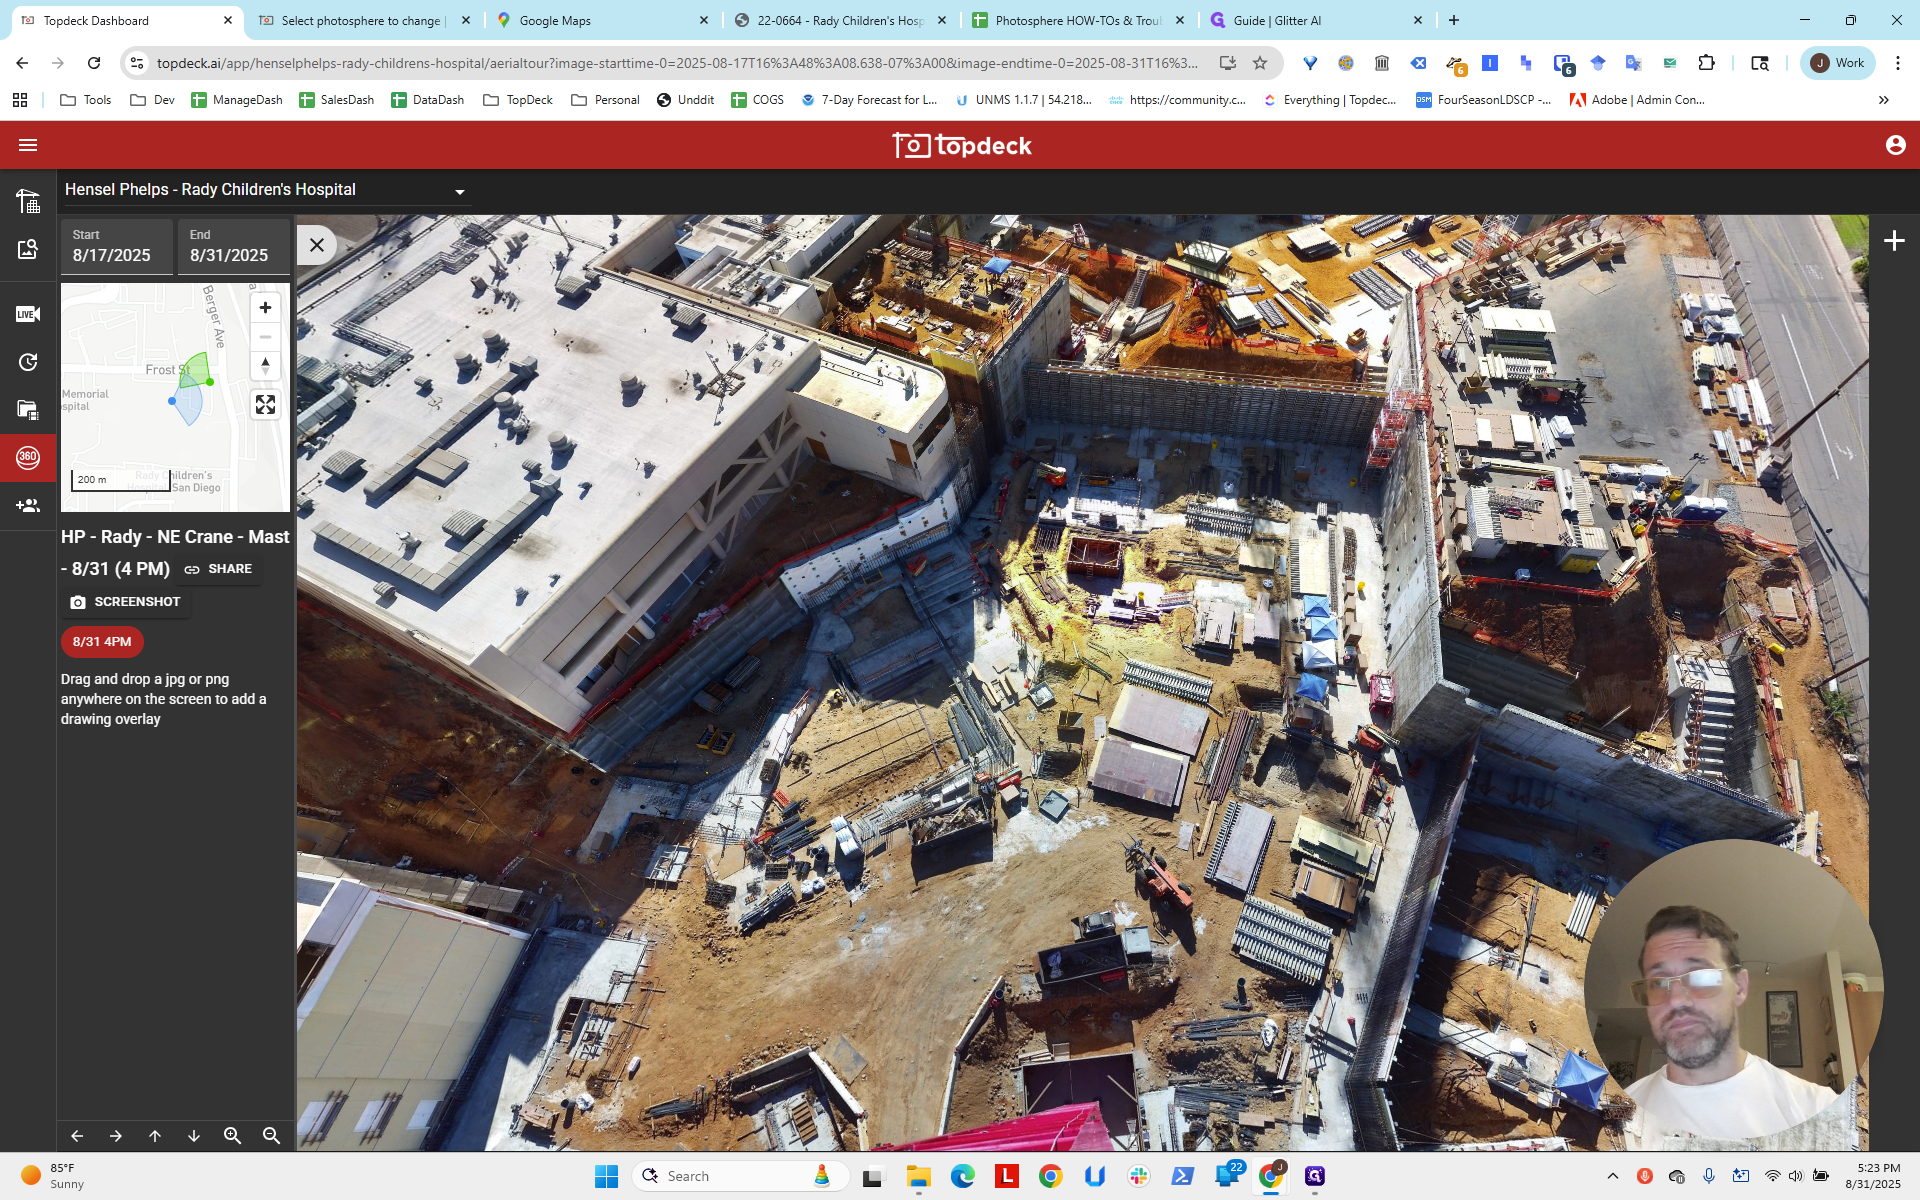Screen dimensions: 1920x1200
Task: Select the 360 photosphere sidebar icon
Action: click(x=28, y=458)
